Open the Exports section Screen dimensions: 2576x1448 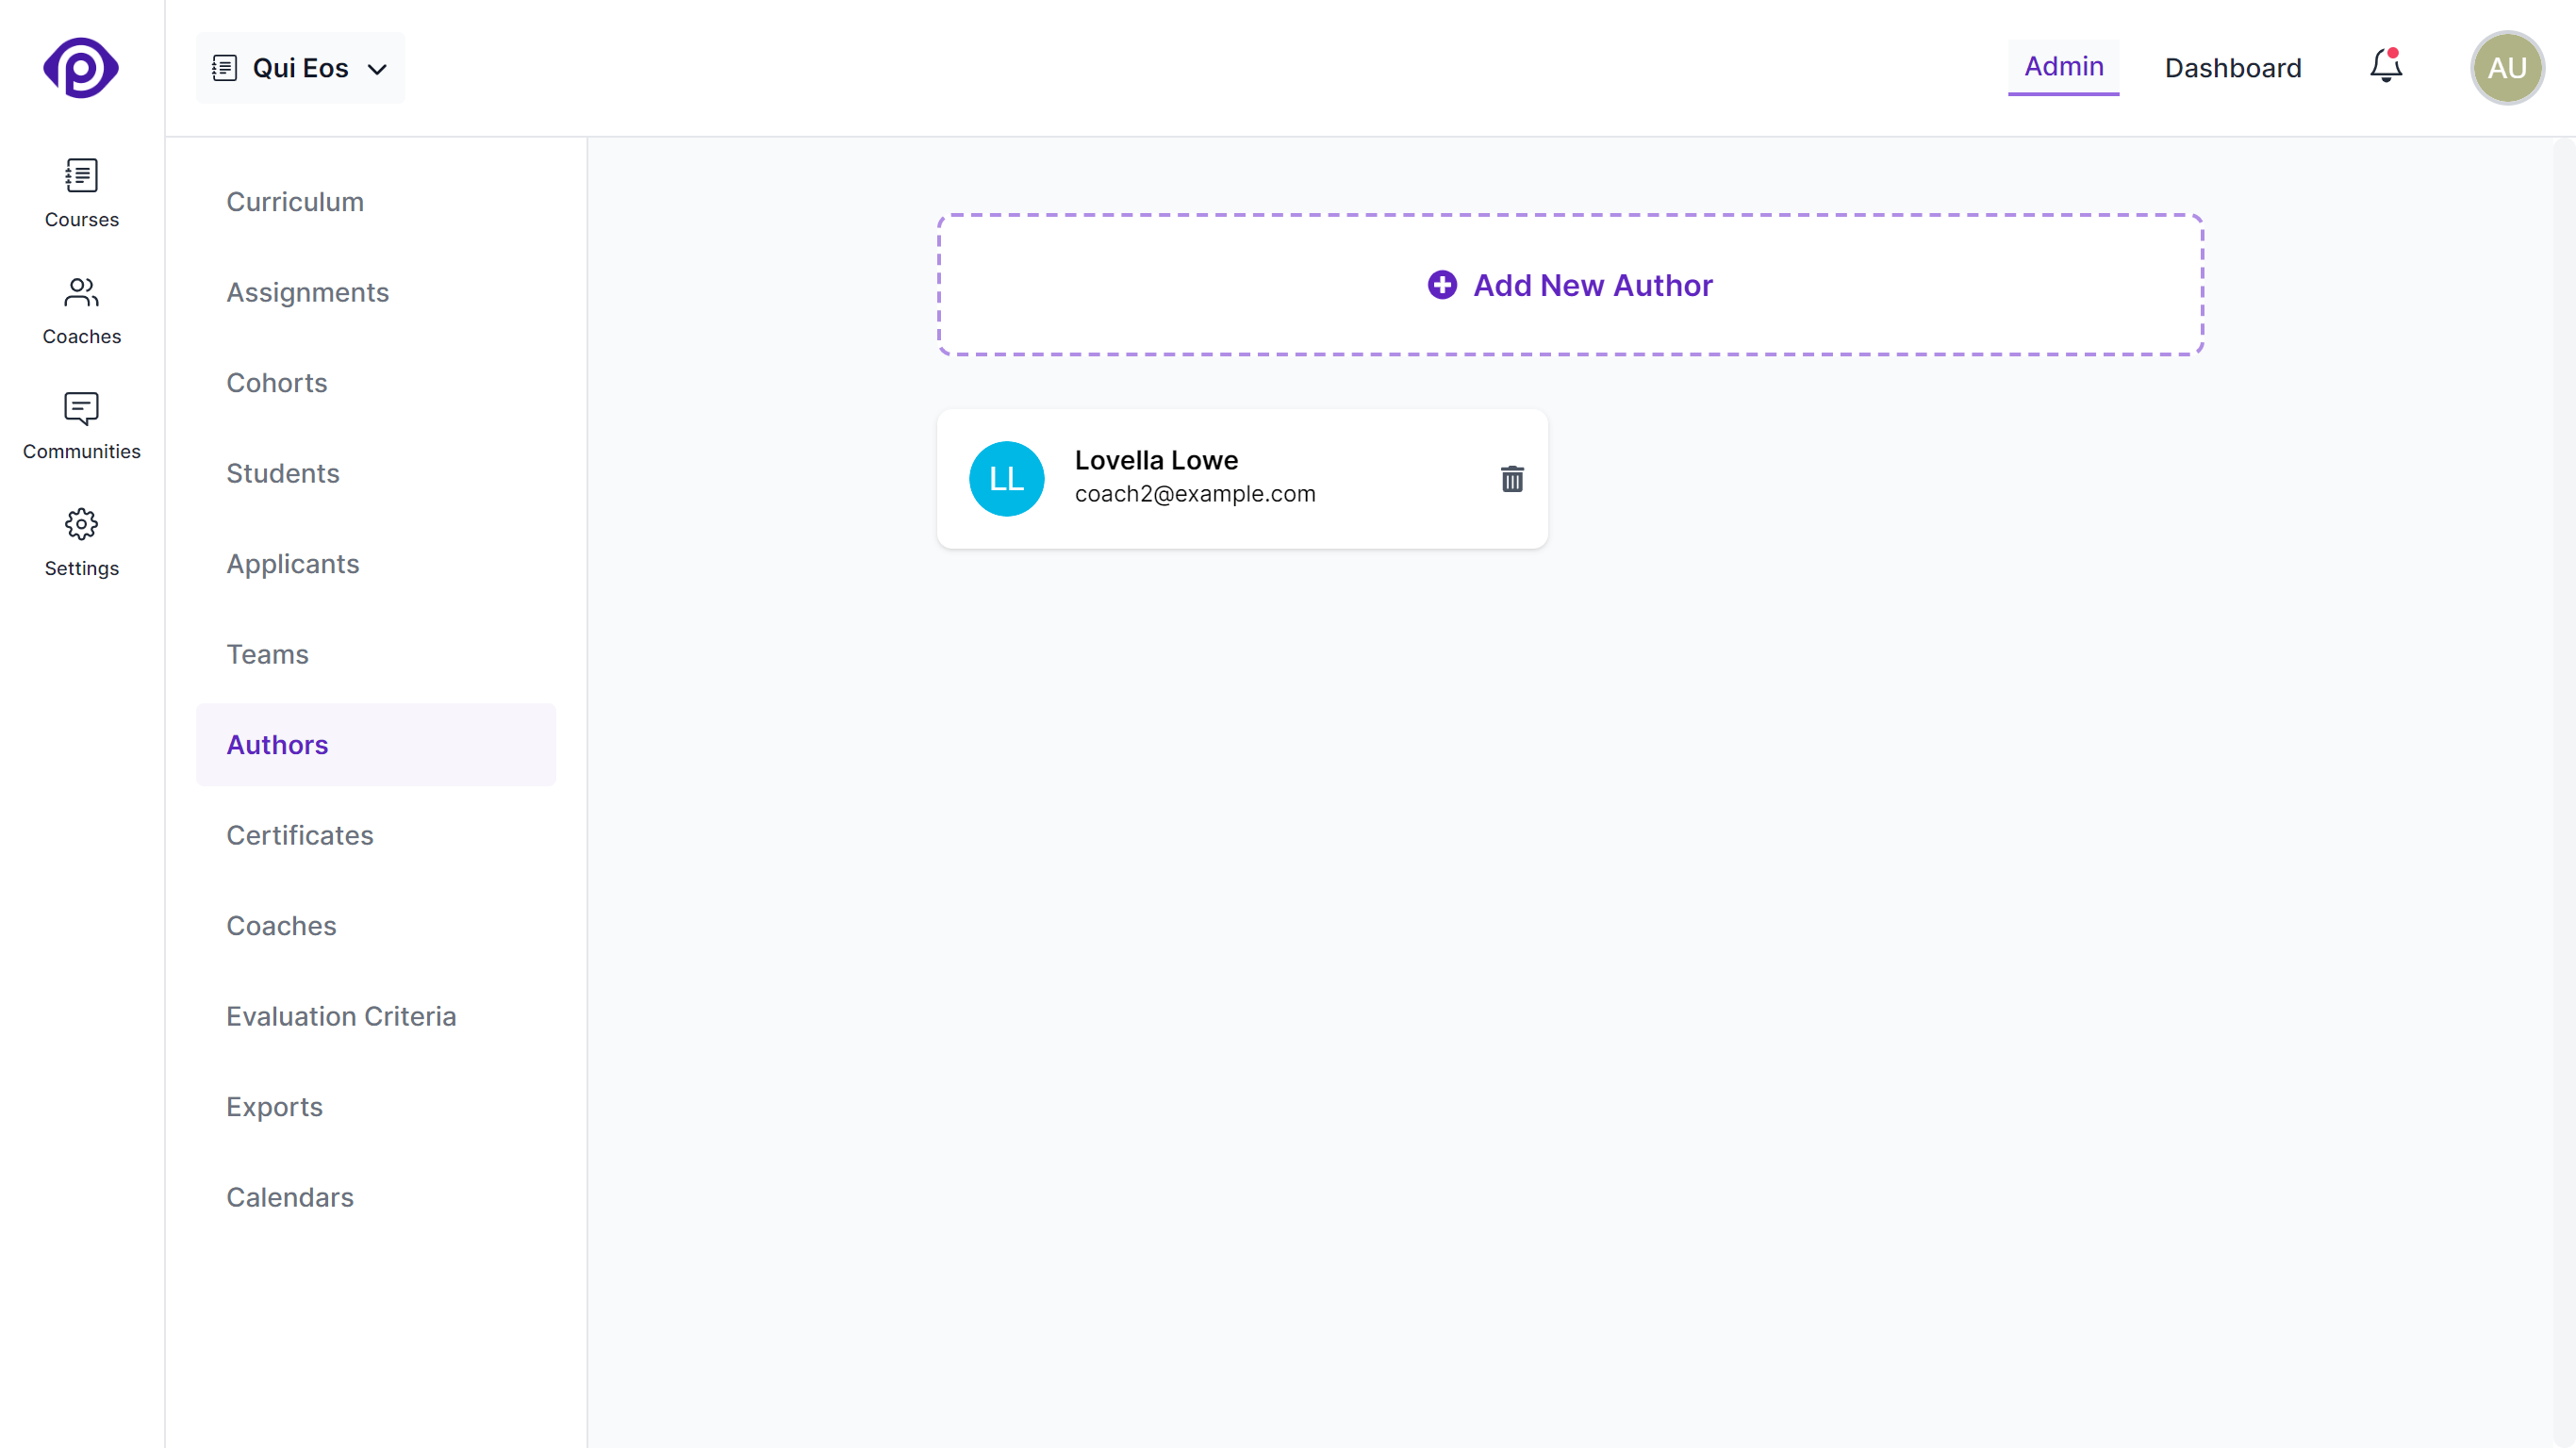pos(274,1106)
